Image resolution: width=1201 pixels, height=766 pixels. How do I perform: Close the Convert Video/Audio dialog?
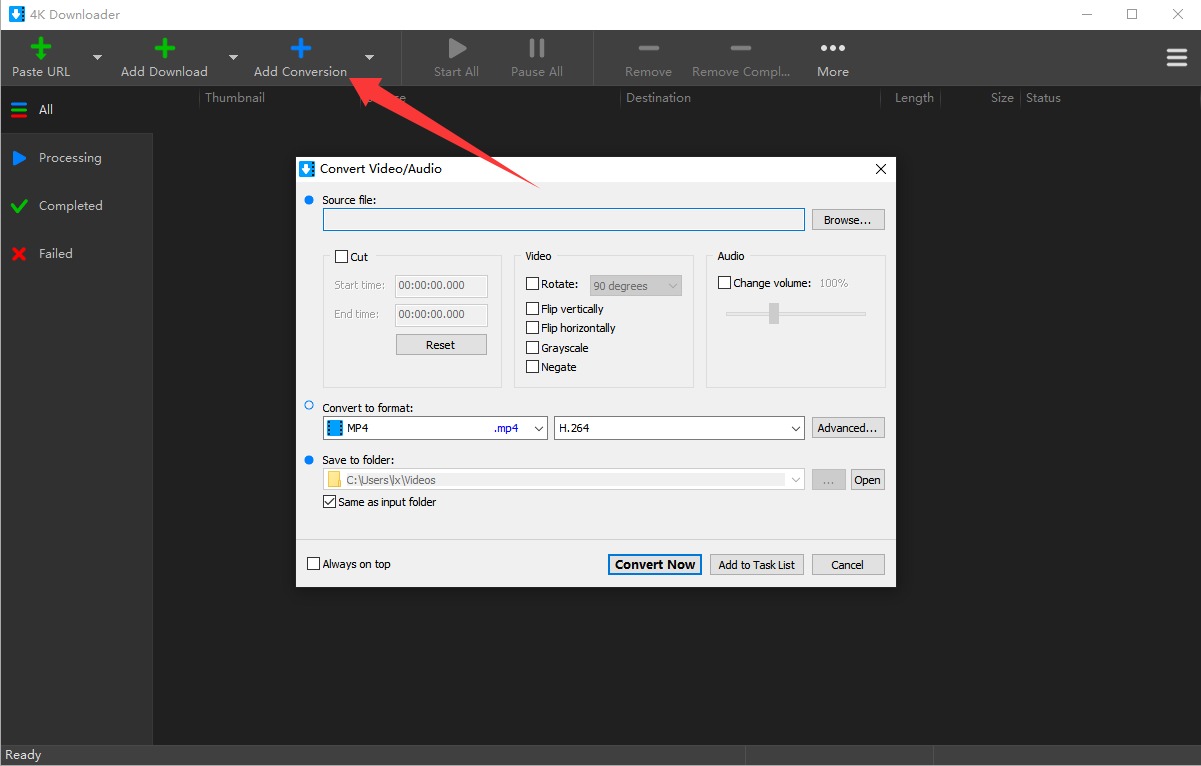click(881, 169)
